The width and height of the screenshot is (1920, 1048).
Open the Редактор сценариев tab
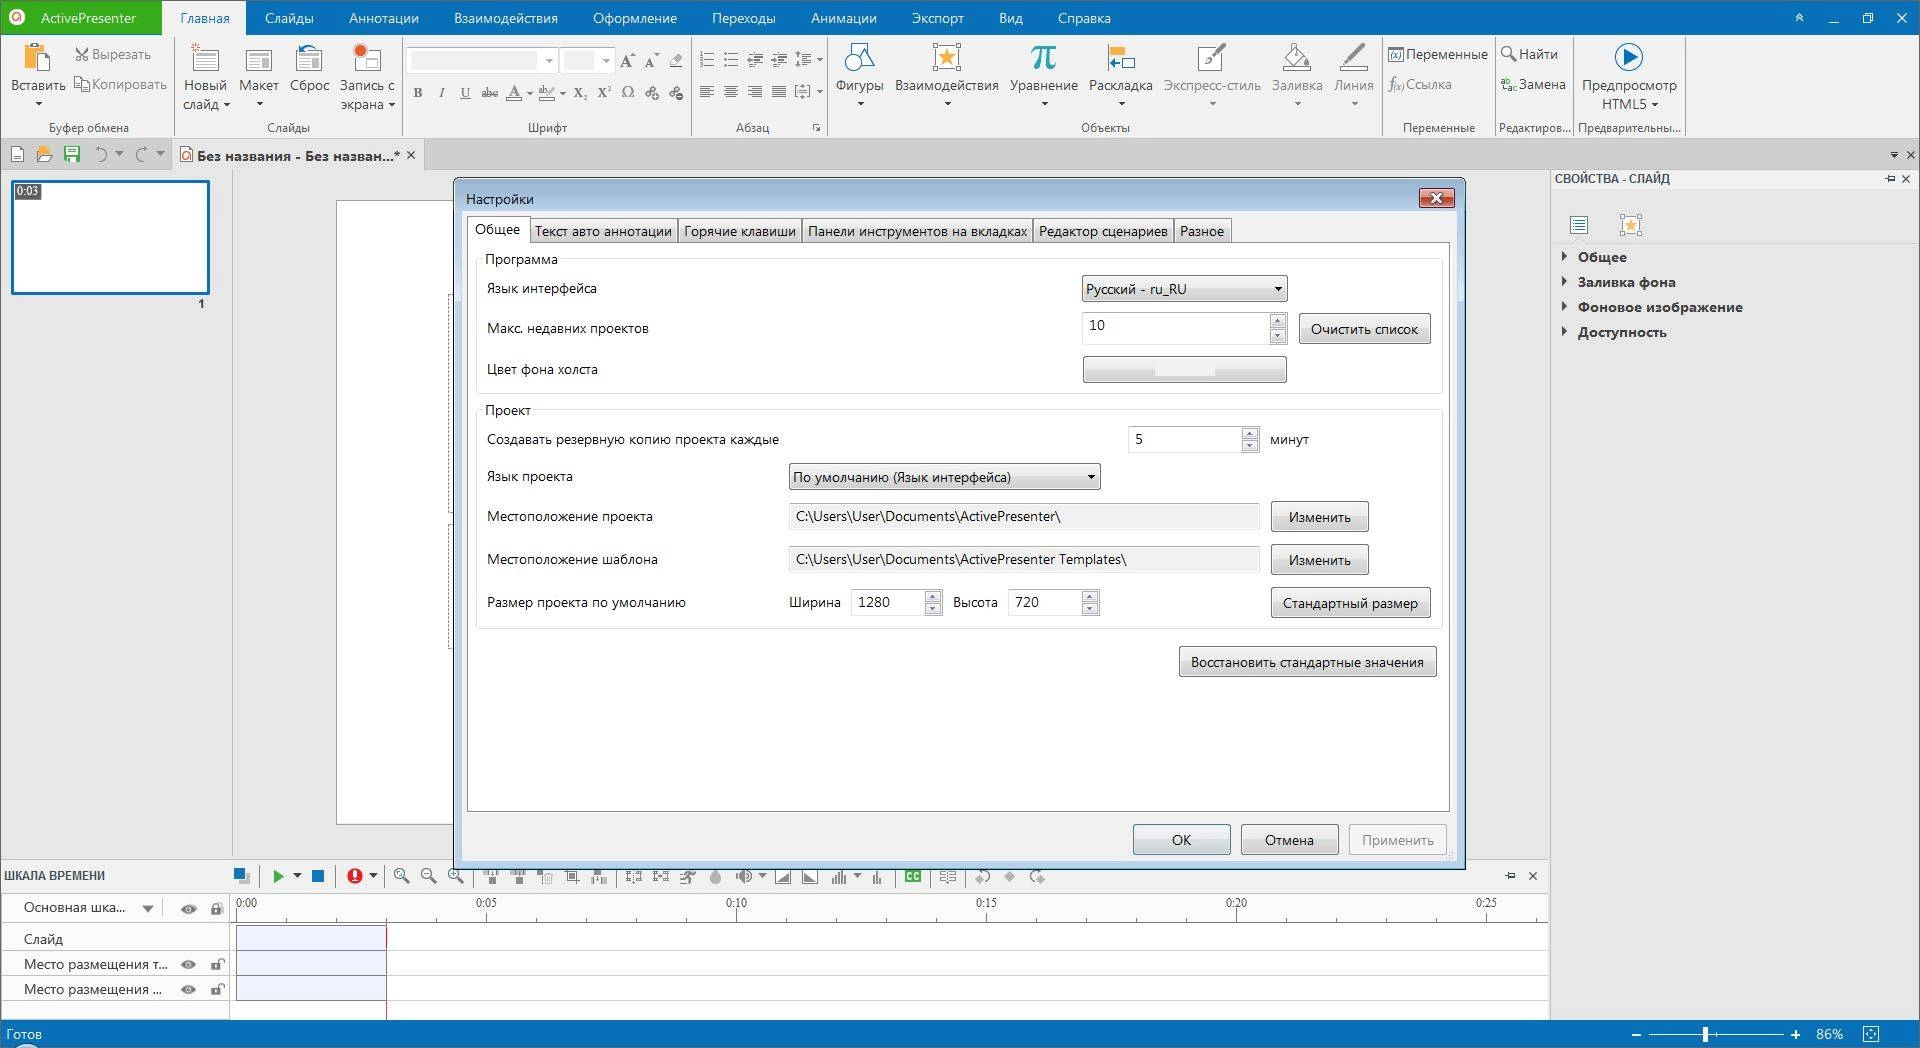[1103, 231]
